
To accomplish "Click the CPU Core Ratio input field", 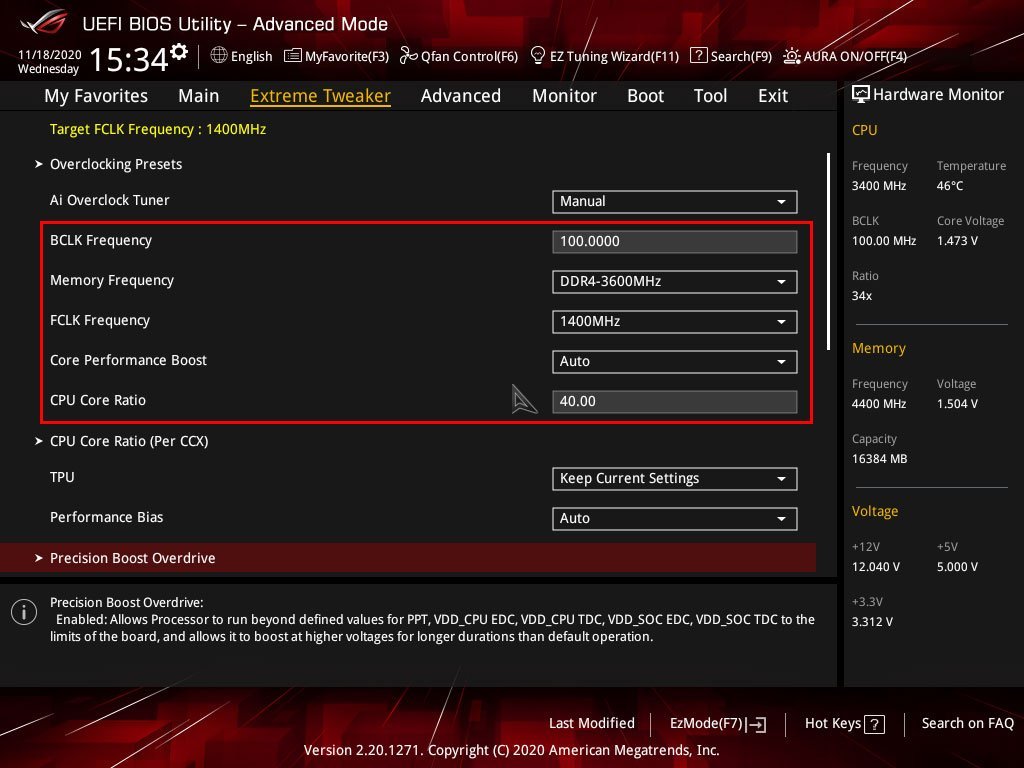I will point(675,402).
